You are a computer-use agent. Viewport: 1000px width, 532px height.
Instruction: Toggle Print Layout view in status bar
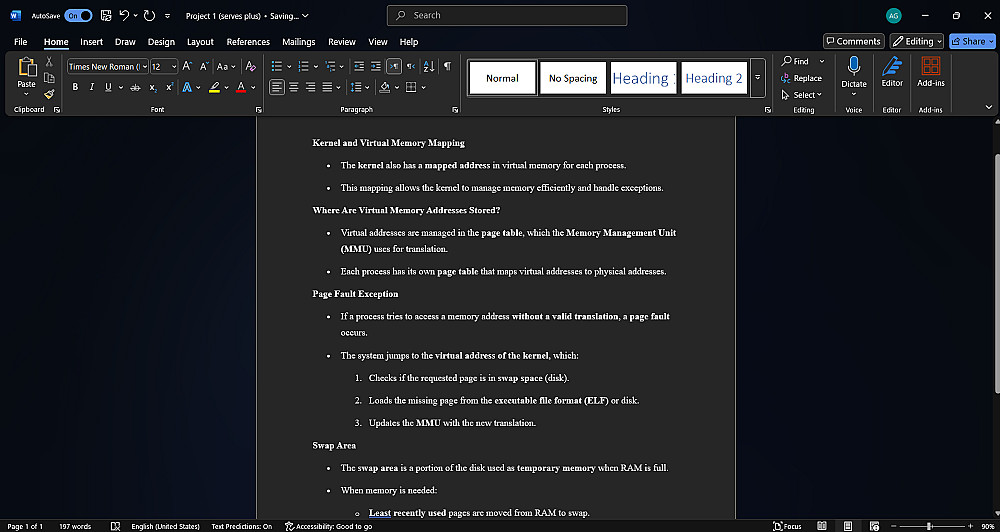coord(848,526)
